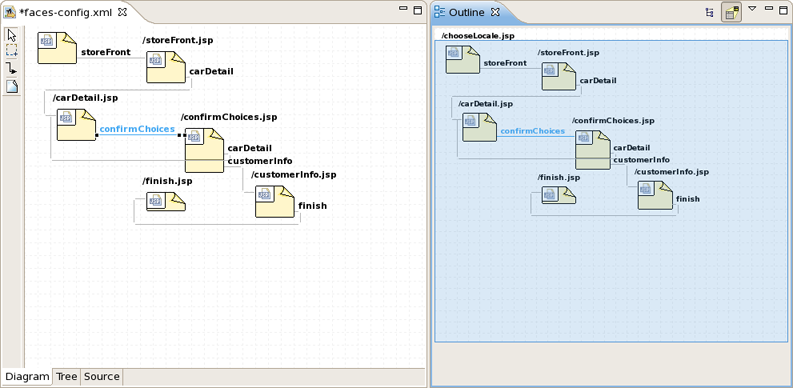The image size is (793, 388).
Task: Minimize the Outline view
Action: click(x=769, y=8)
